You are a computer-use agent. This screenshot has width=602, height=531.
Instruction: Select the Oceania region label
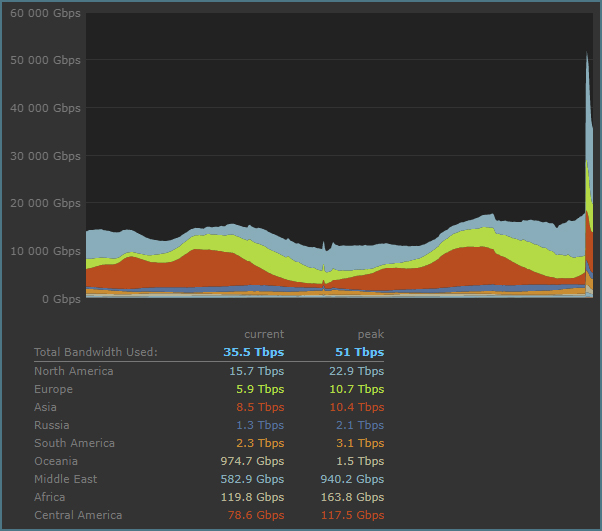click(56, 461)
